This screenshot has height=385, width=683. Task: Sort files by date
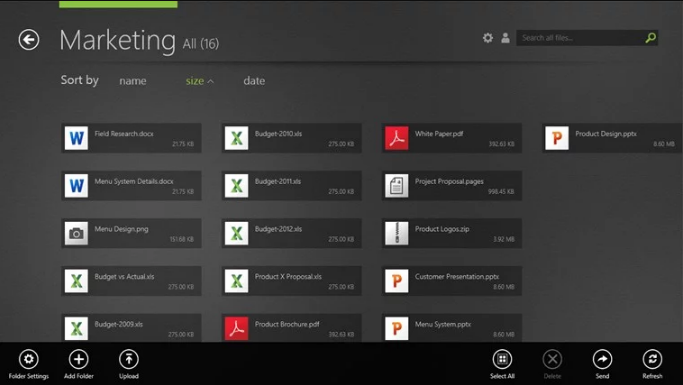click(x=254, y=81)
